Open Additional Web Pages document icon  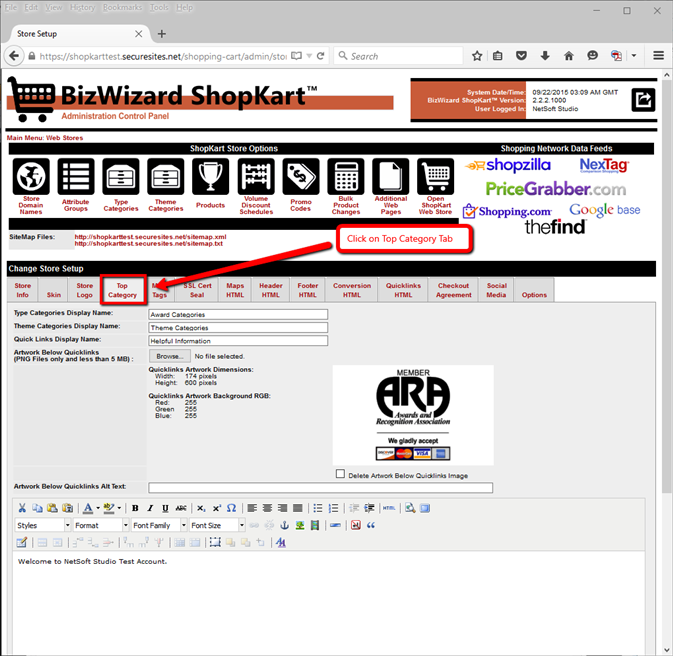pyautogui.click(x=391, y=176)
